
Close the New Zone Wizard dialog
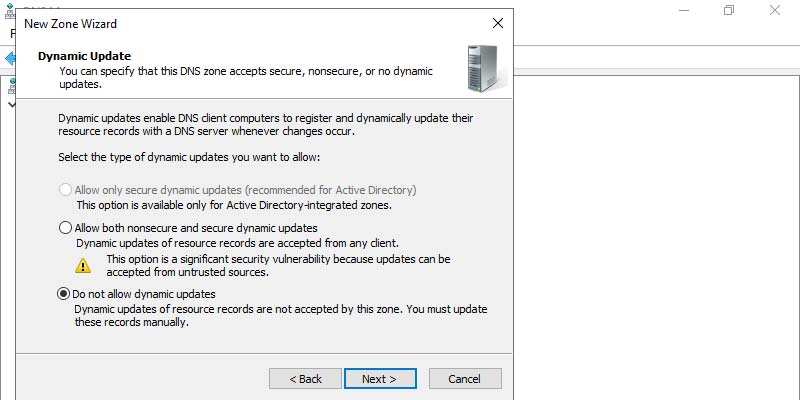[x=497, y=23]
